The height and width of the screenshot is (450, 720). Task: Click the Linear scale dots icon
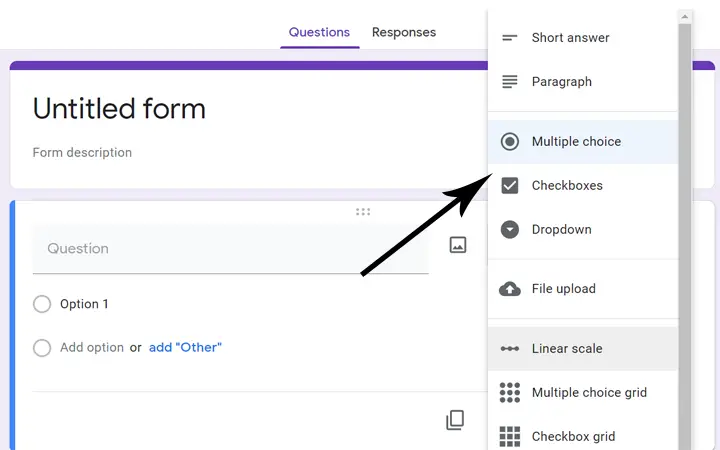pyautogui.click(x=510, y=349)
